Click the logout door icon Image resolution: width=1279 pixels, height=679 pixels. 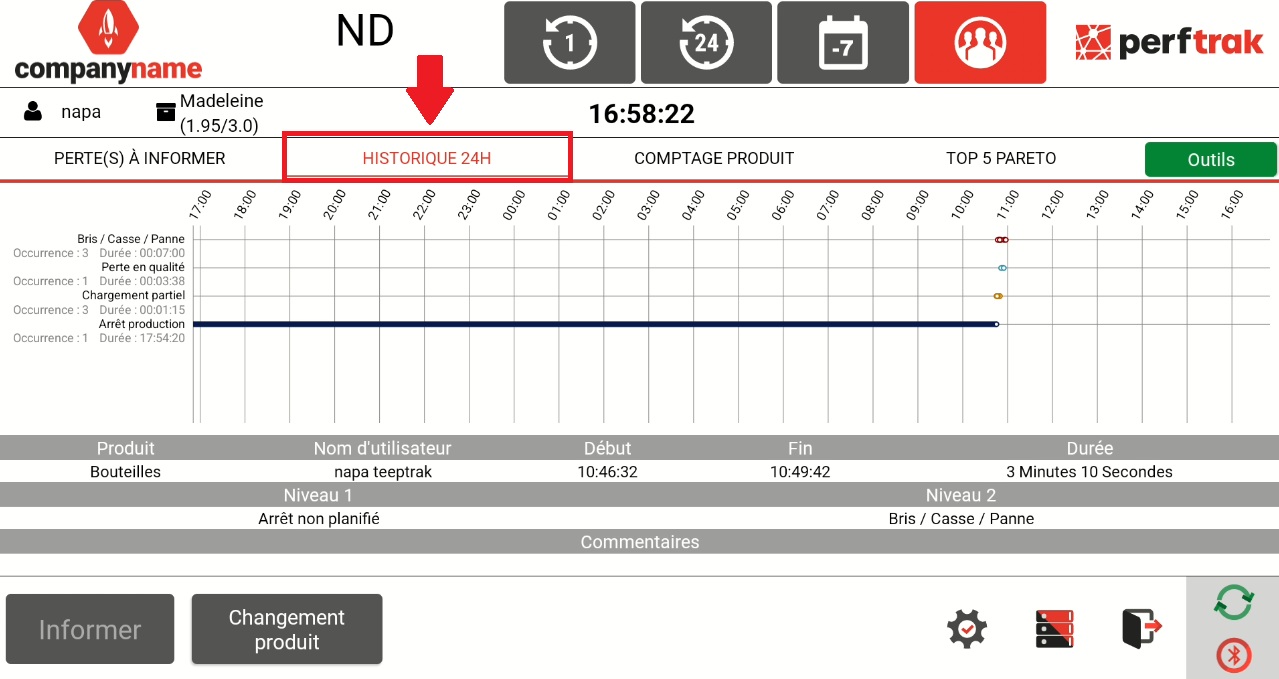coord(1141,629)
